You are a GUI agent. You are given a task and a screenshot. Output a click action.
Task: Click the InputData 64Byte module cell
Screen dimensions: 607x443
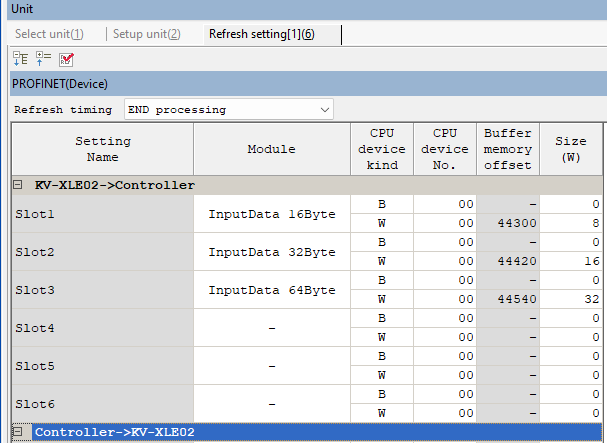272,290
